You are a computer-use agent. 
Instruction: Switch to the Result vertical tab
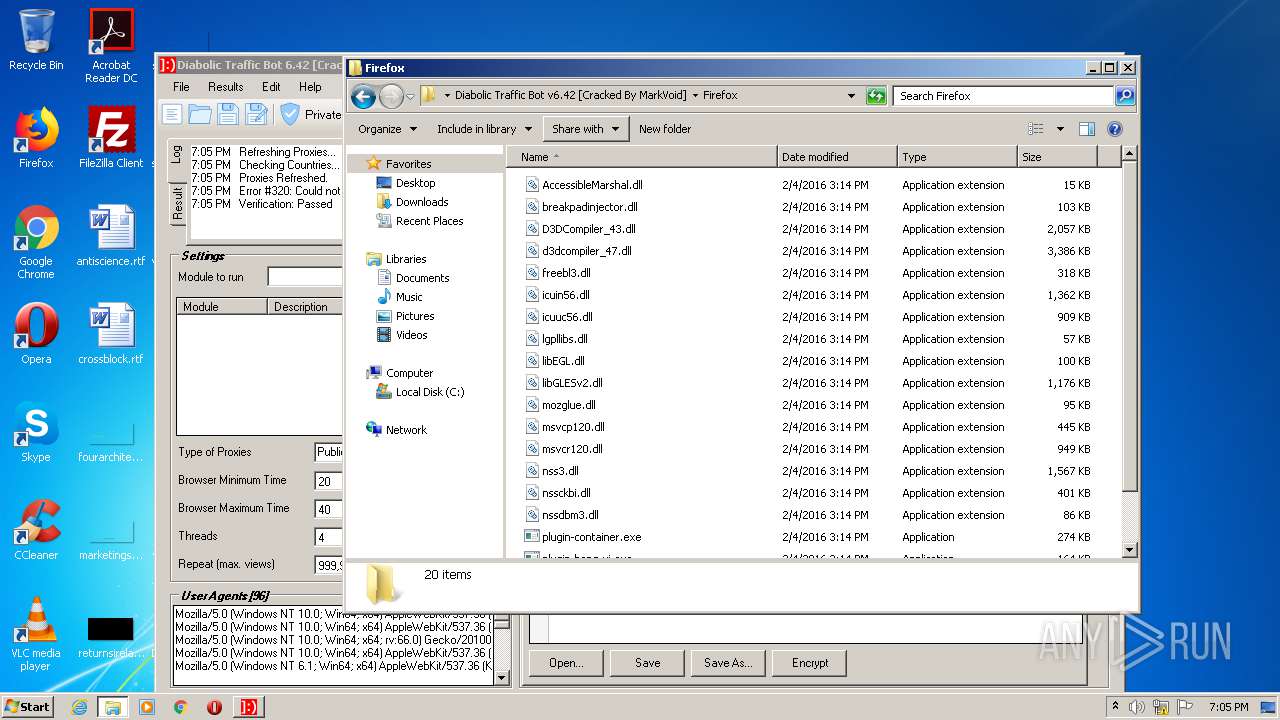click(x=177, y=203)
